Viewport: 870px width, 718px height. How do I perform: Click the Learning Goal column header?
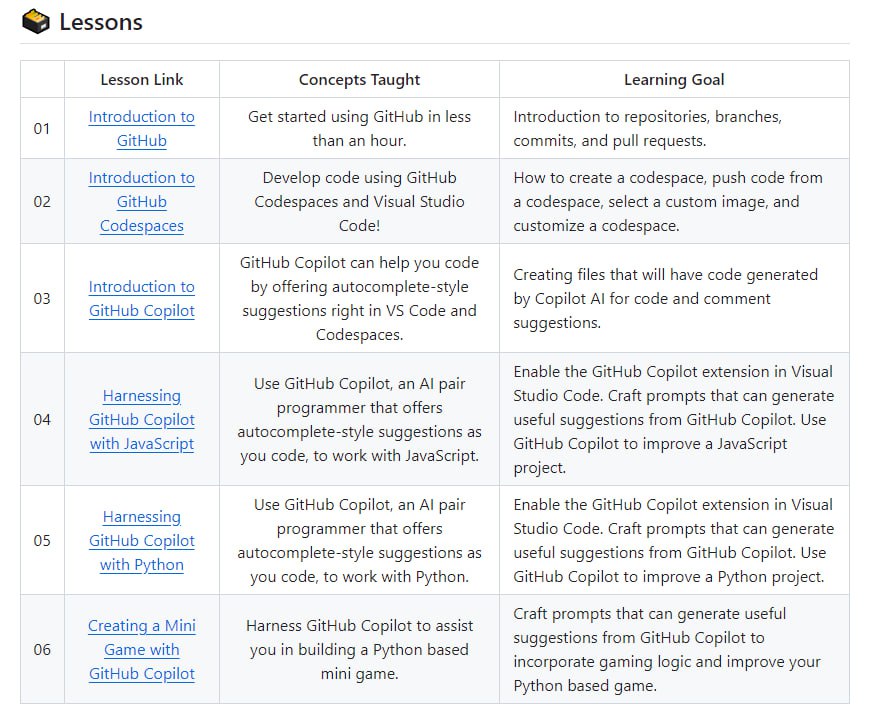pos(674,79)
